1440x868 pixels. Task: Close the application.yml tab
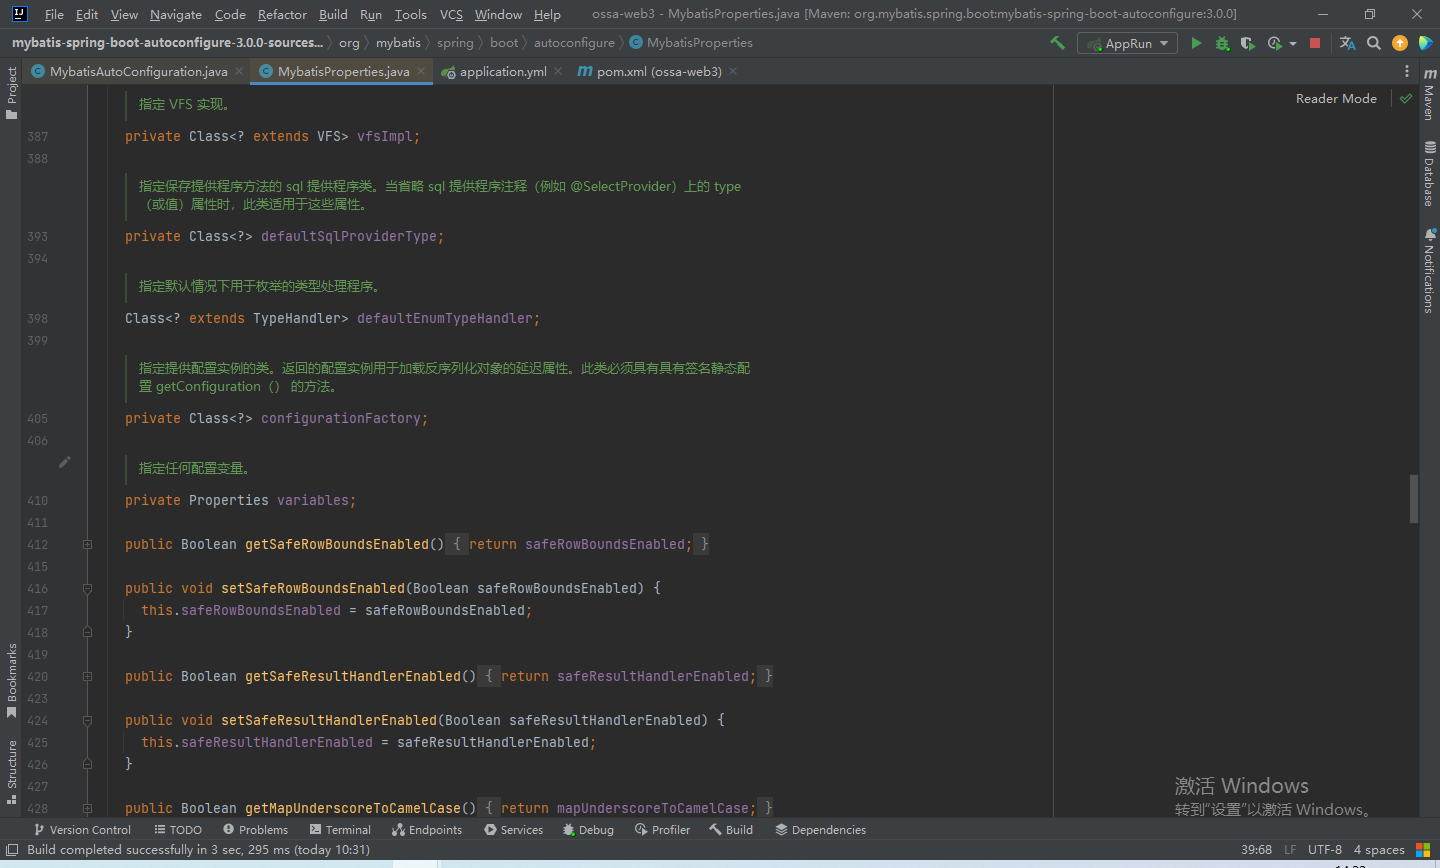click(558, 71)
